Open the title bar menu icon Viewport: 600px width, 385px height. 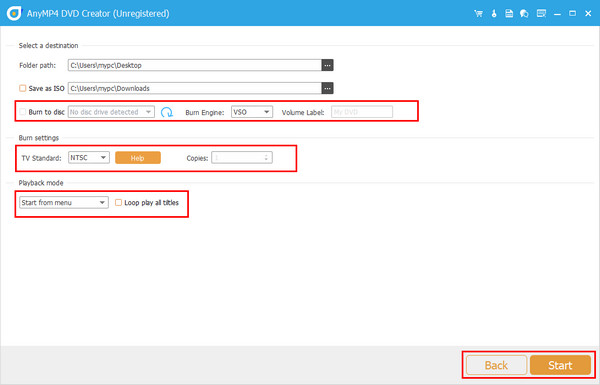(541, 14)
